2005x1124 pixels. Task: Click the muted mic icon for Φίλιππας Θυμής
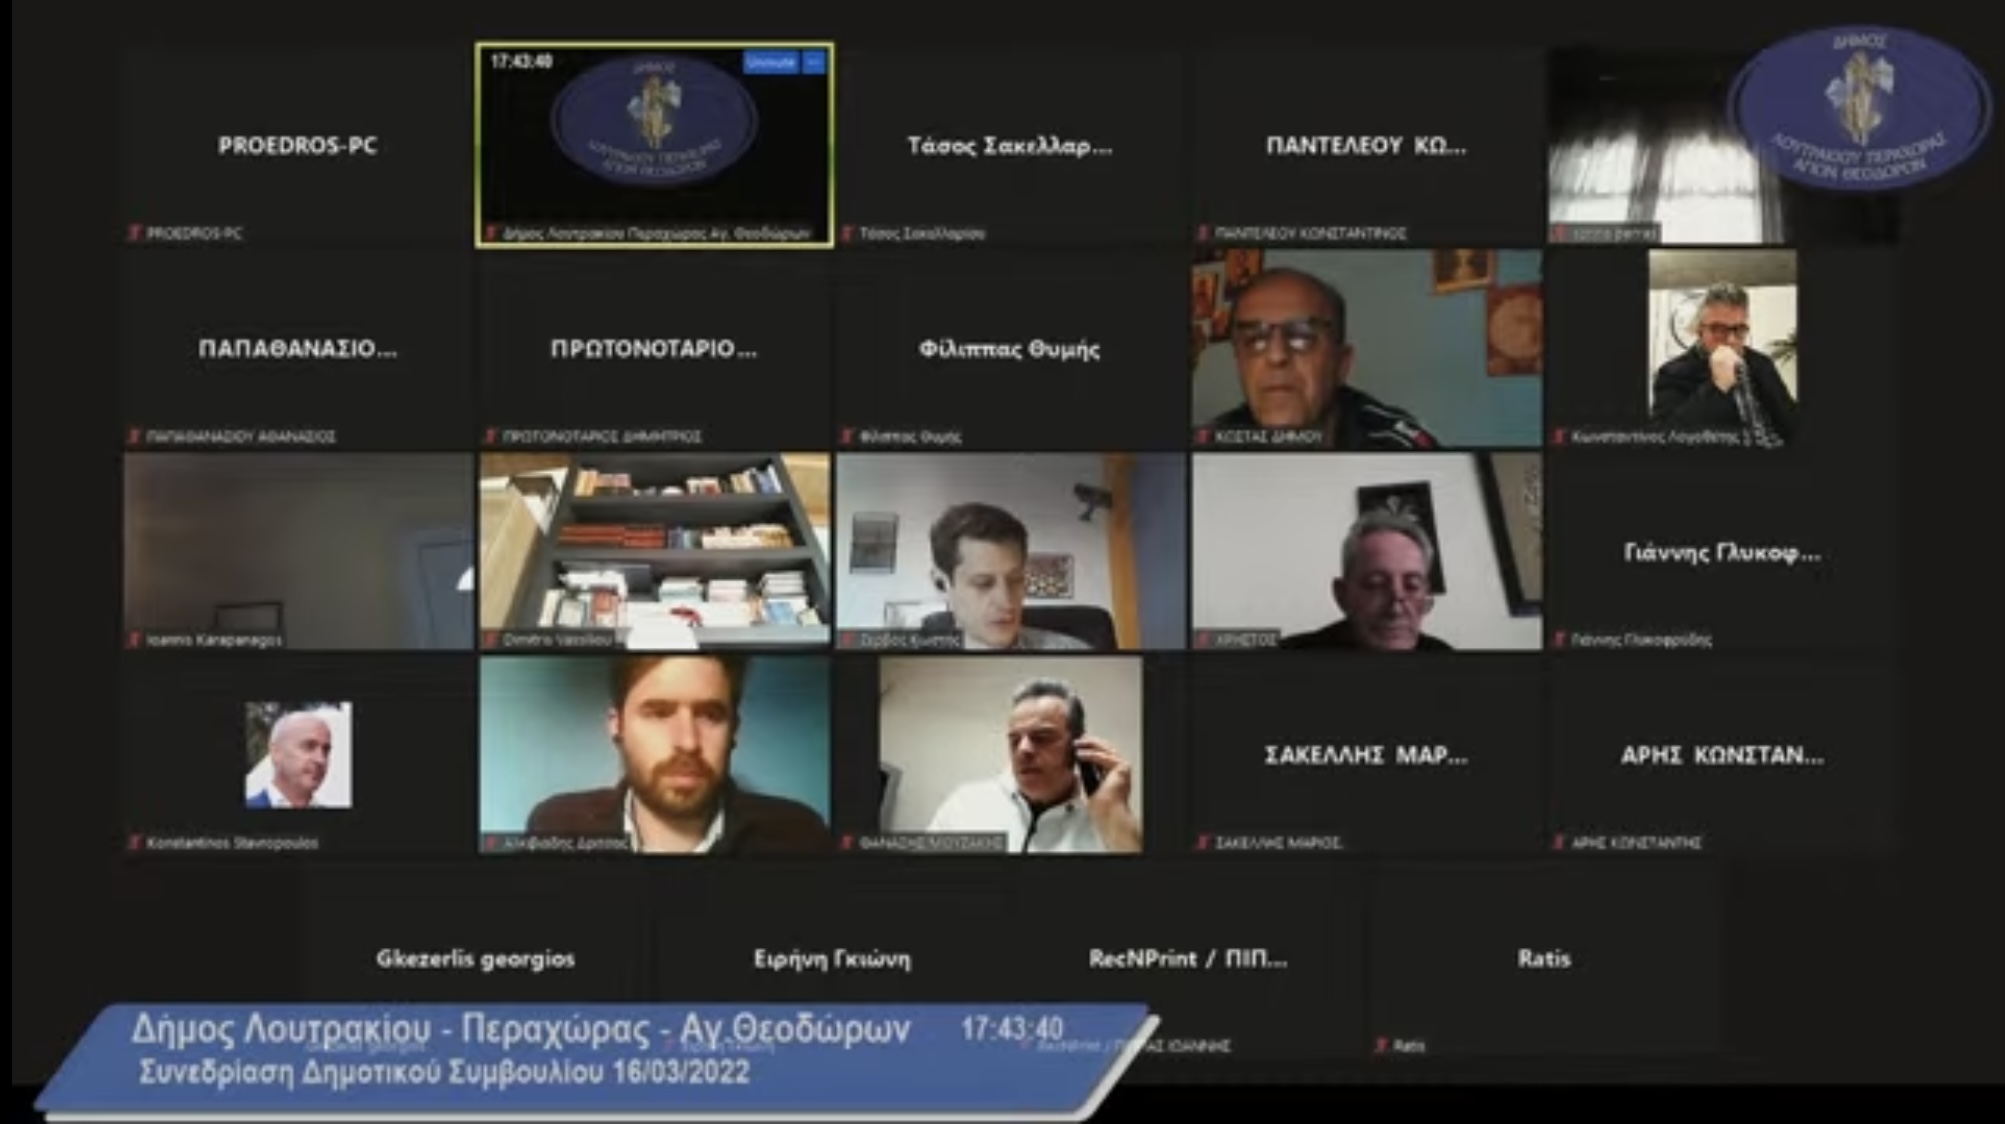(847, 436)
